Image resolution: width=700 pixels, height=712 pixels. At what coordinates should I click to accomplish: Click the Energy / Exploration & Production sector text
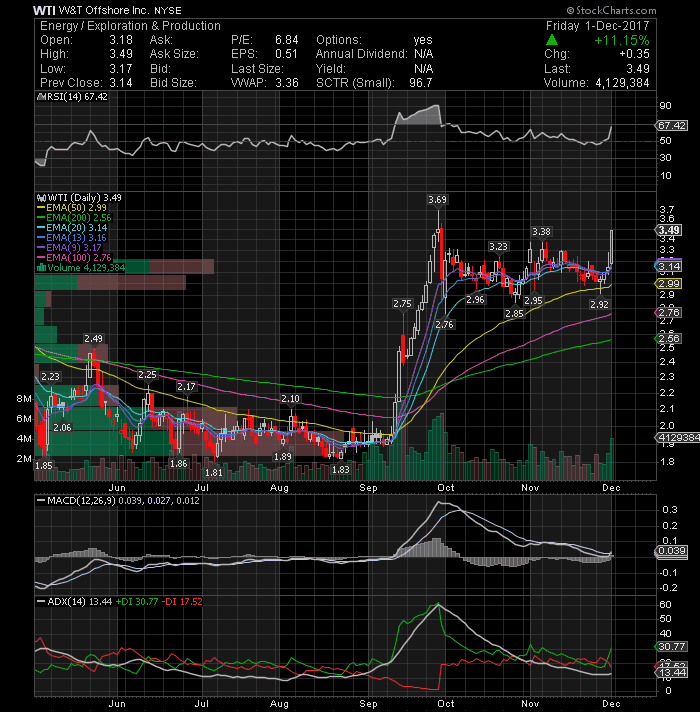pyautogui.click(x=130, y=26)
